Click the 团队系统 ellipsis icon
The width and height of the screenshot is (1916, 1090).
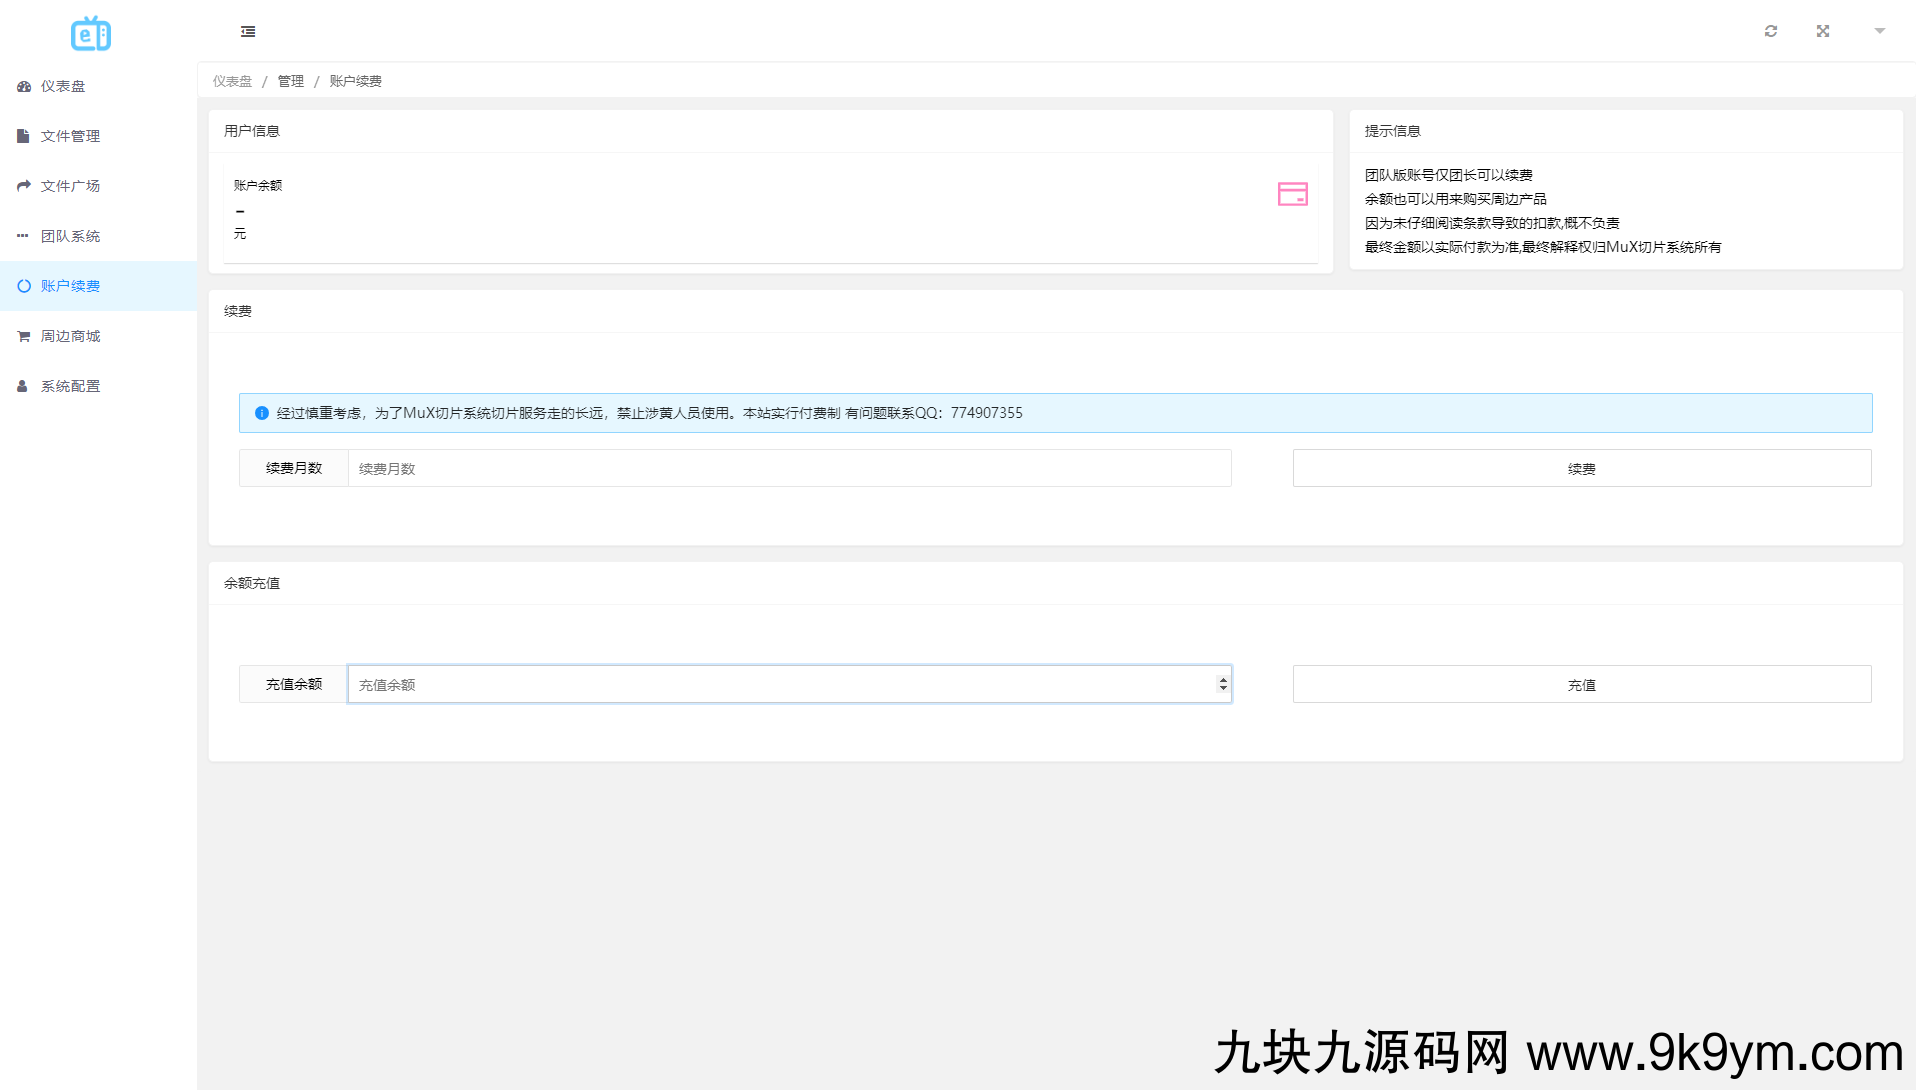[23, 235]
